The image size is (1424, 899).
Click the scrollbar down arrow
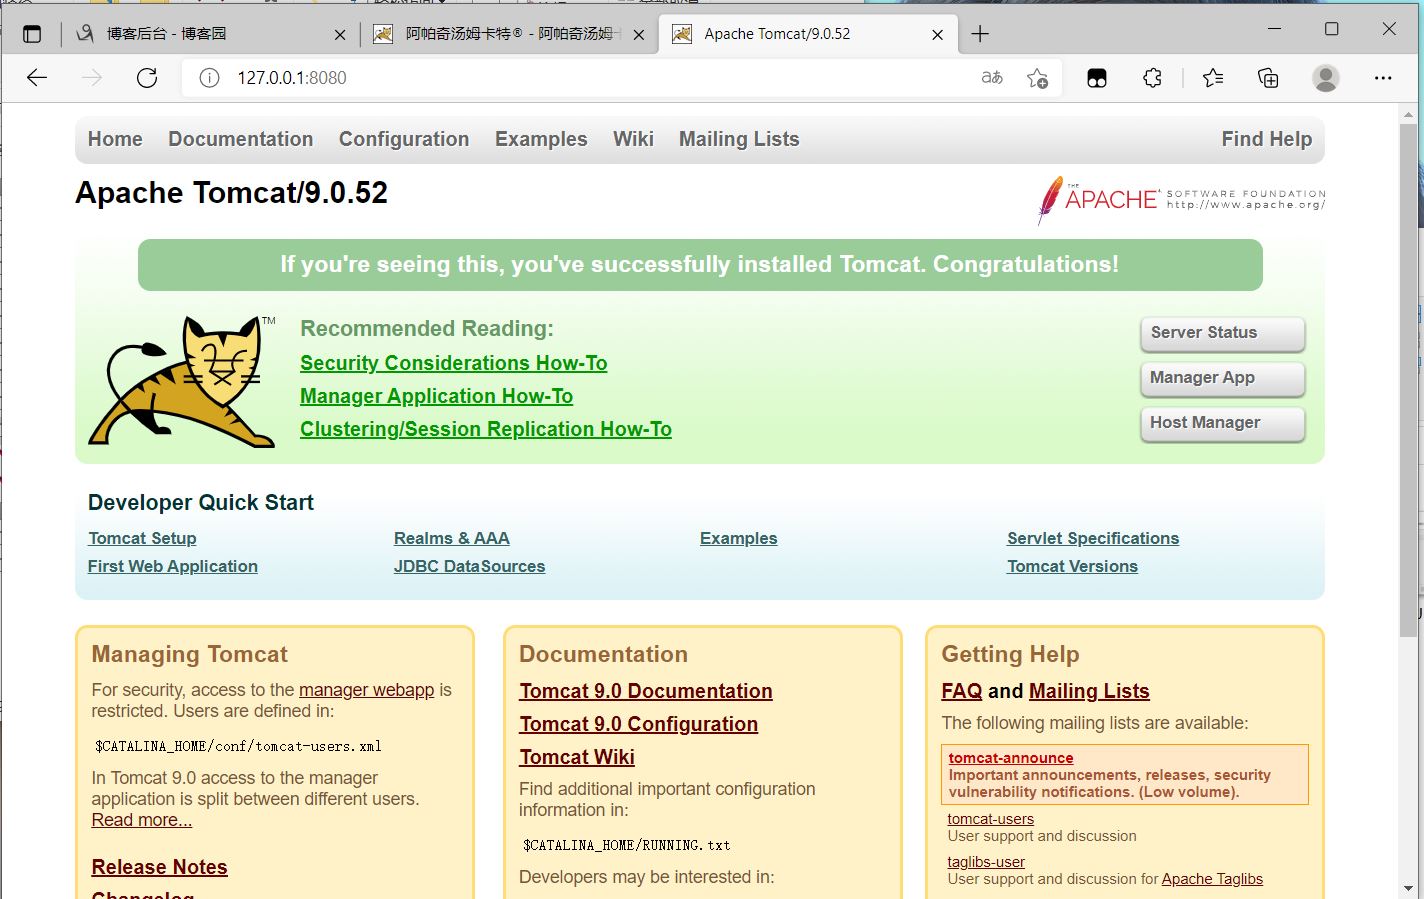(1408, 888)
